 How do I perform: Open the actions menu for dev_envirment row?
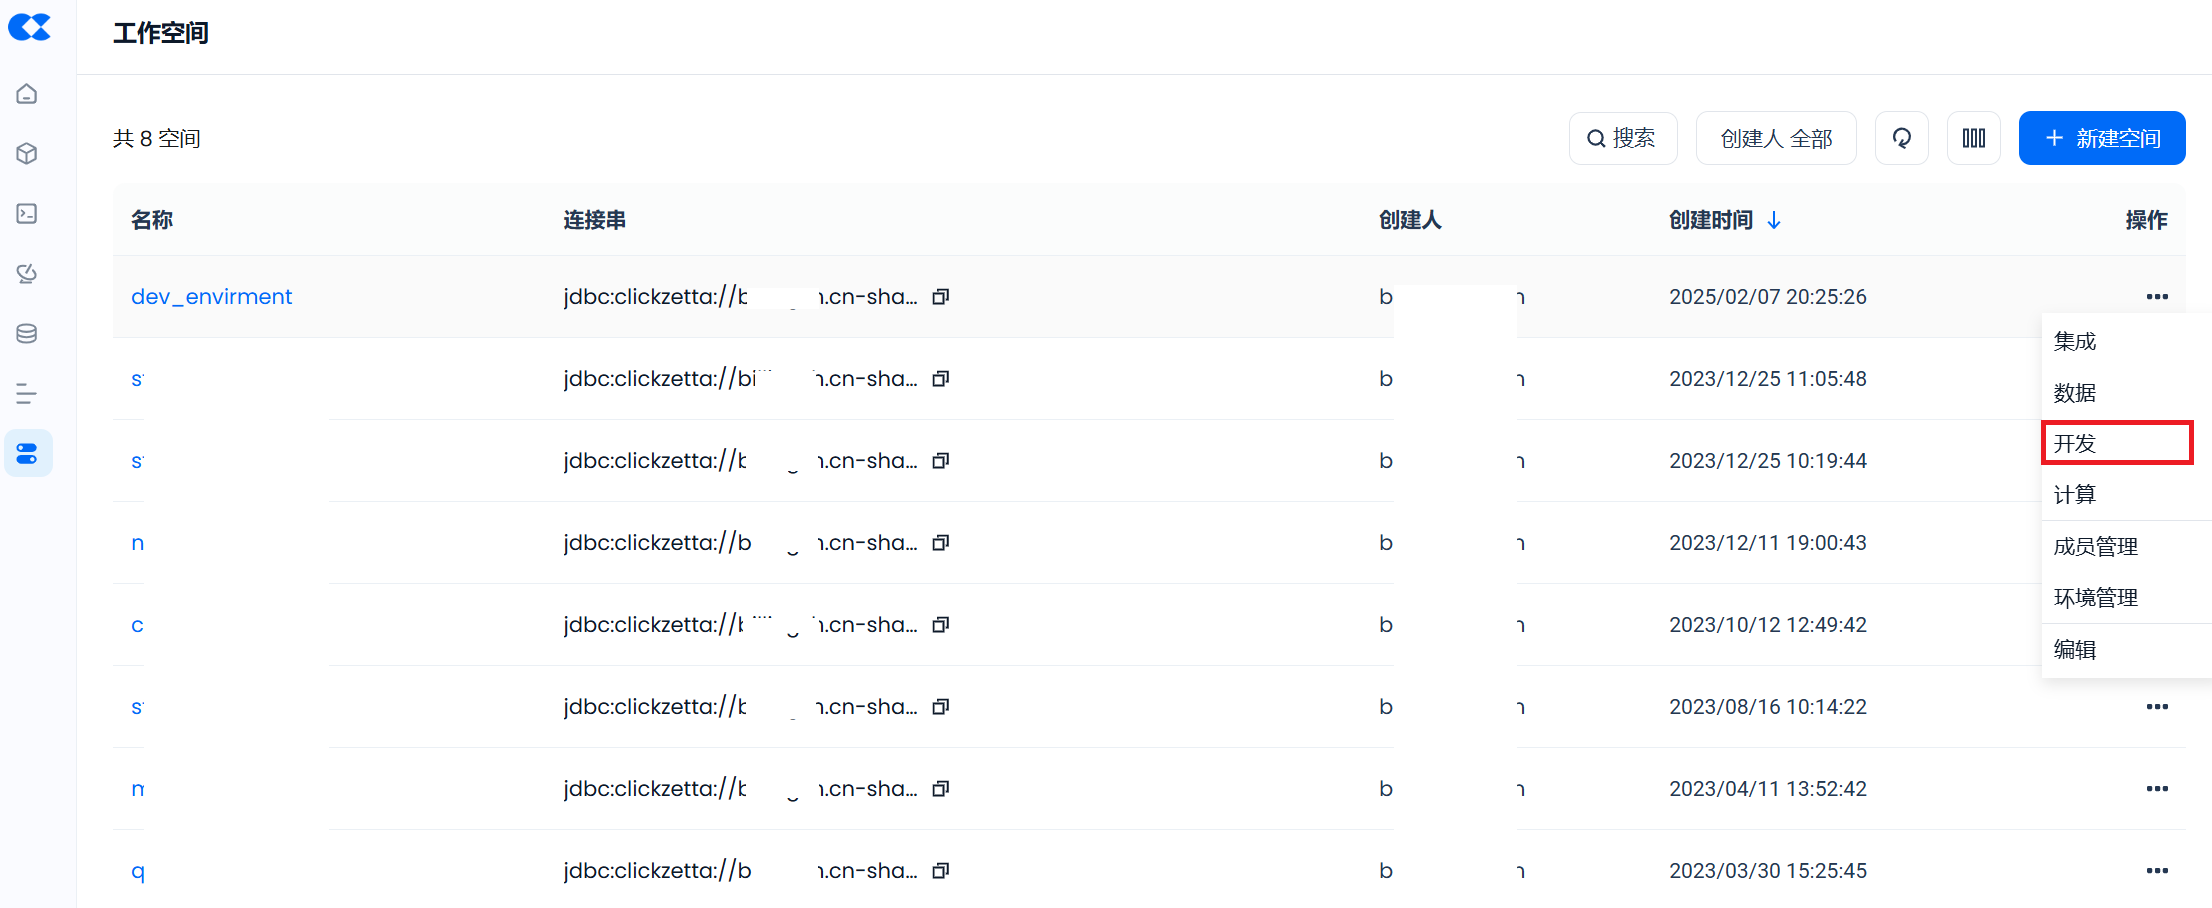coord(2156,297)
